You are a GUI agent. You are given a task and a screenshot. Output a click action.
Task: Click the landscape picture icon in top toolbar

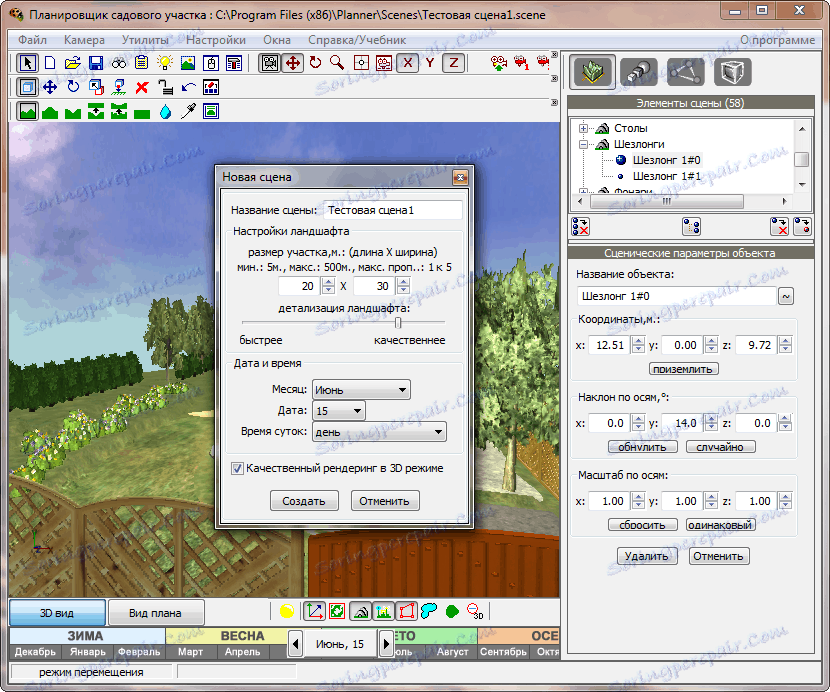click(x=188, y=63)
